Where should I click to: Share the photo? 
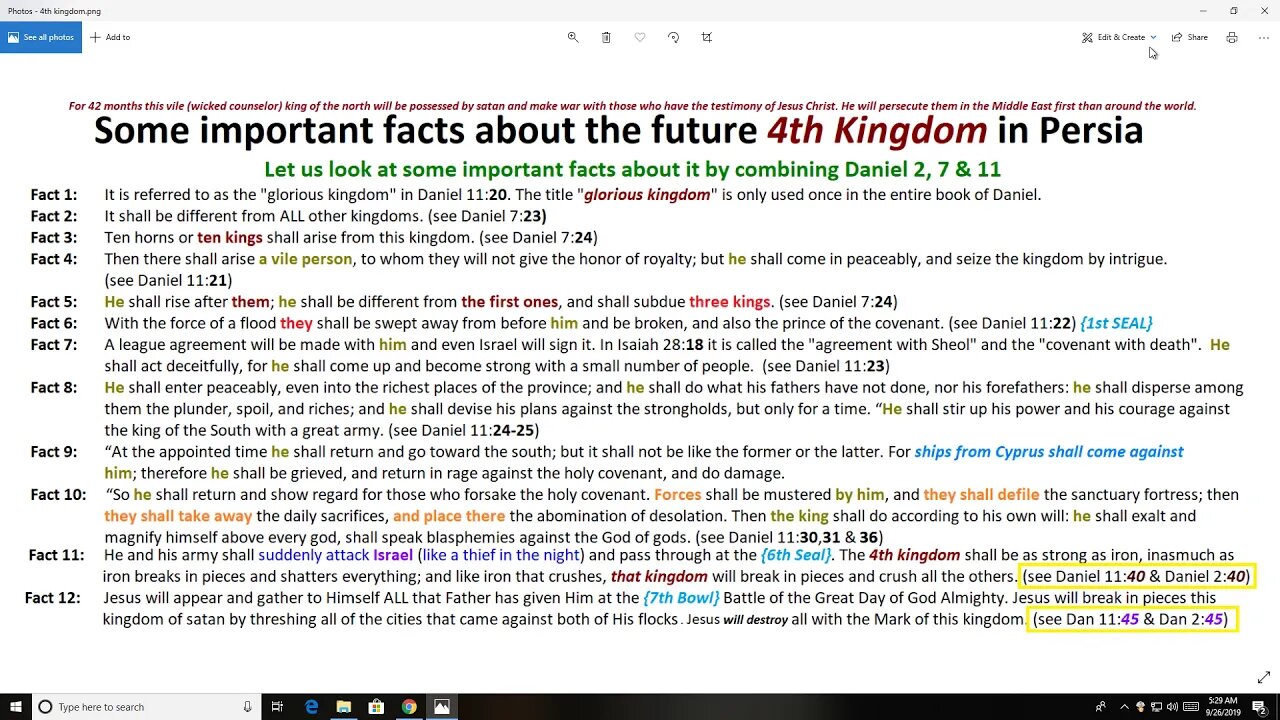point(1190,37)
